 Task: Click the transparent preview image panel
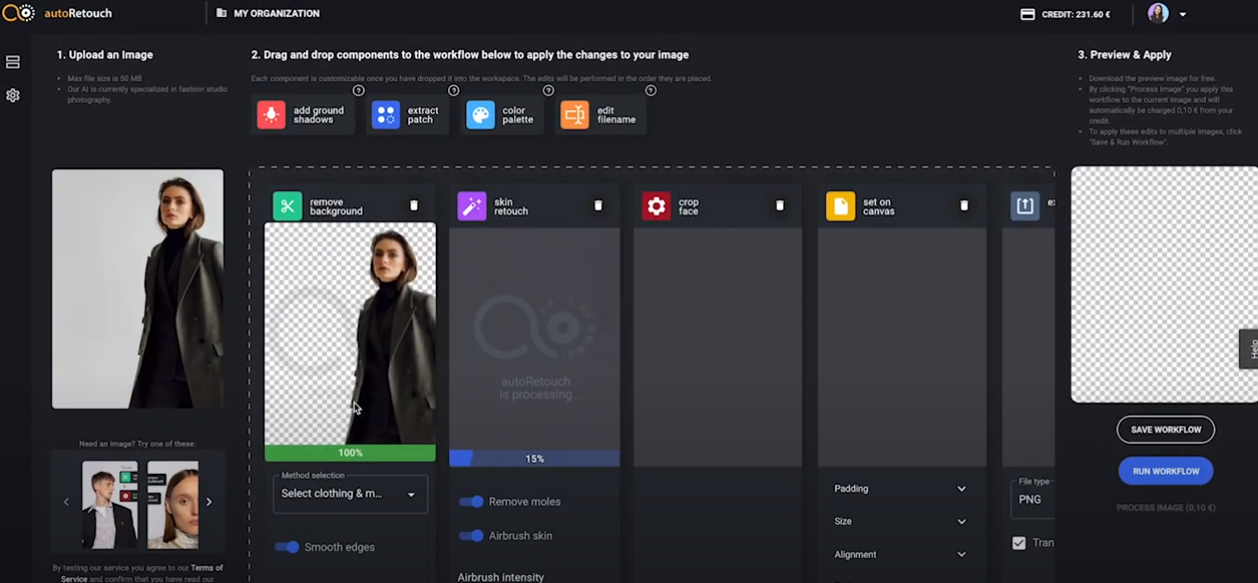click(1164, 285)
